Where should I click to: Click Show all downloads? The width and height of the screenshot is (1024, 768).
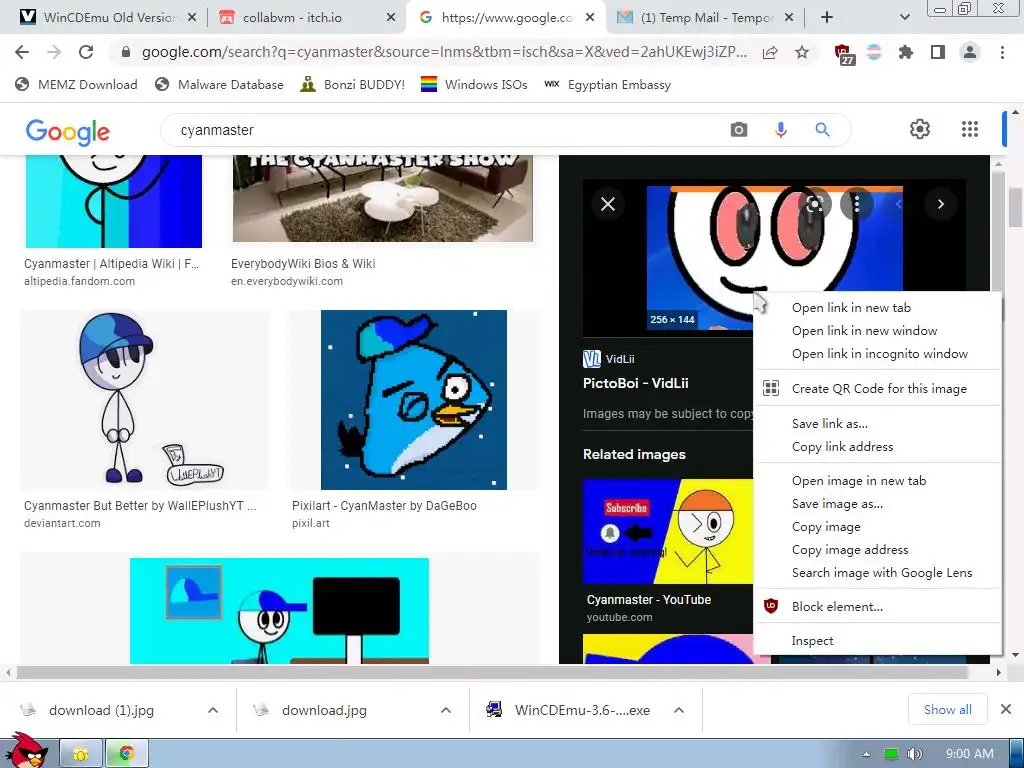click(948, 710)
